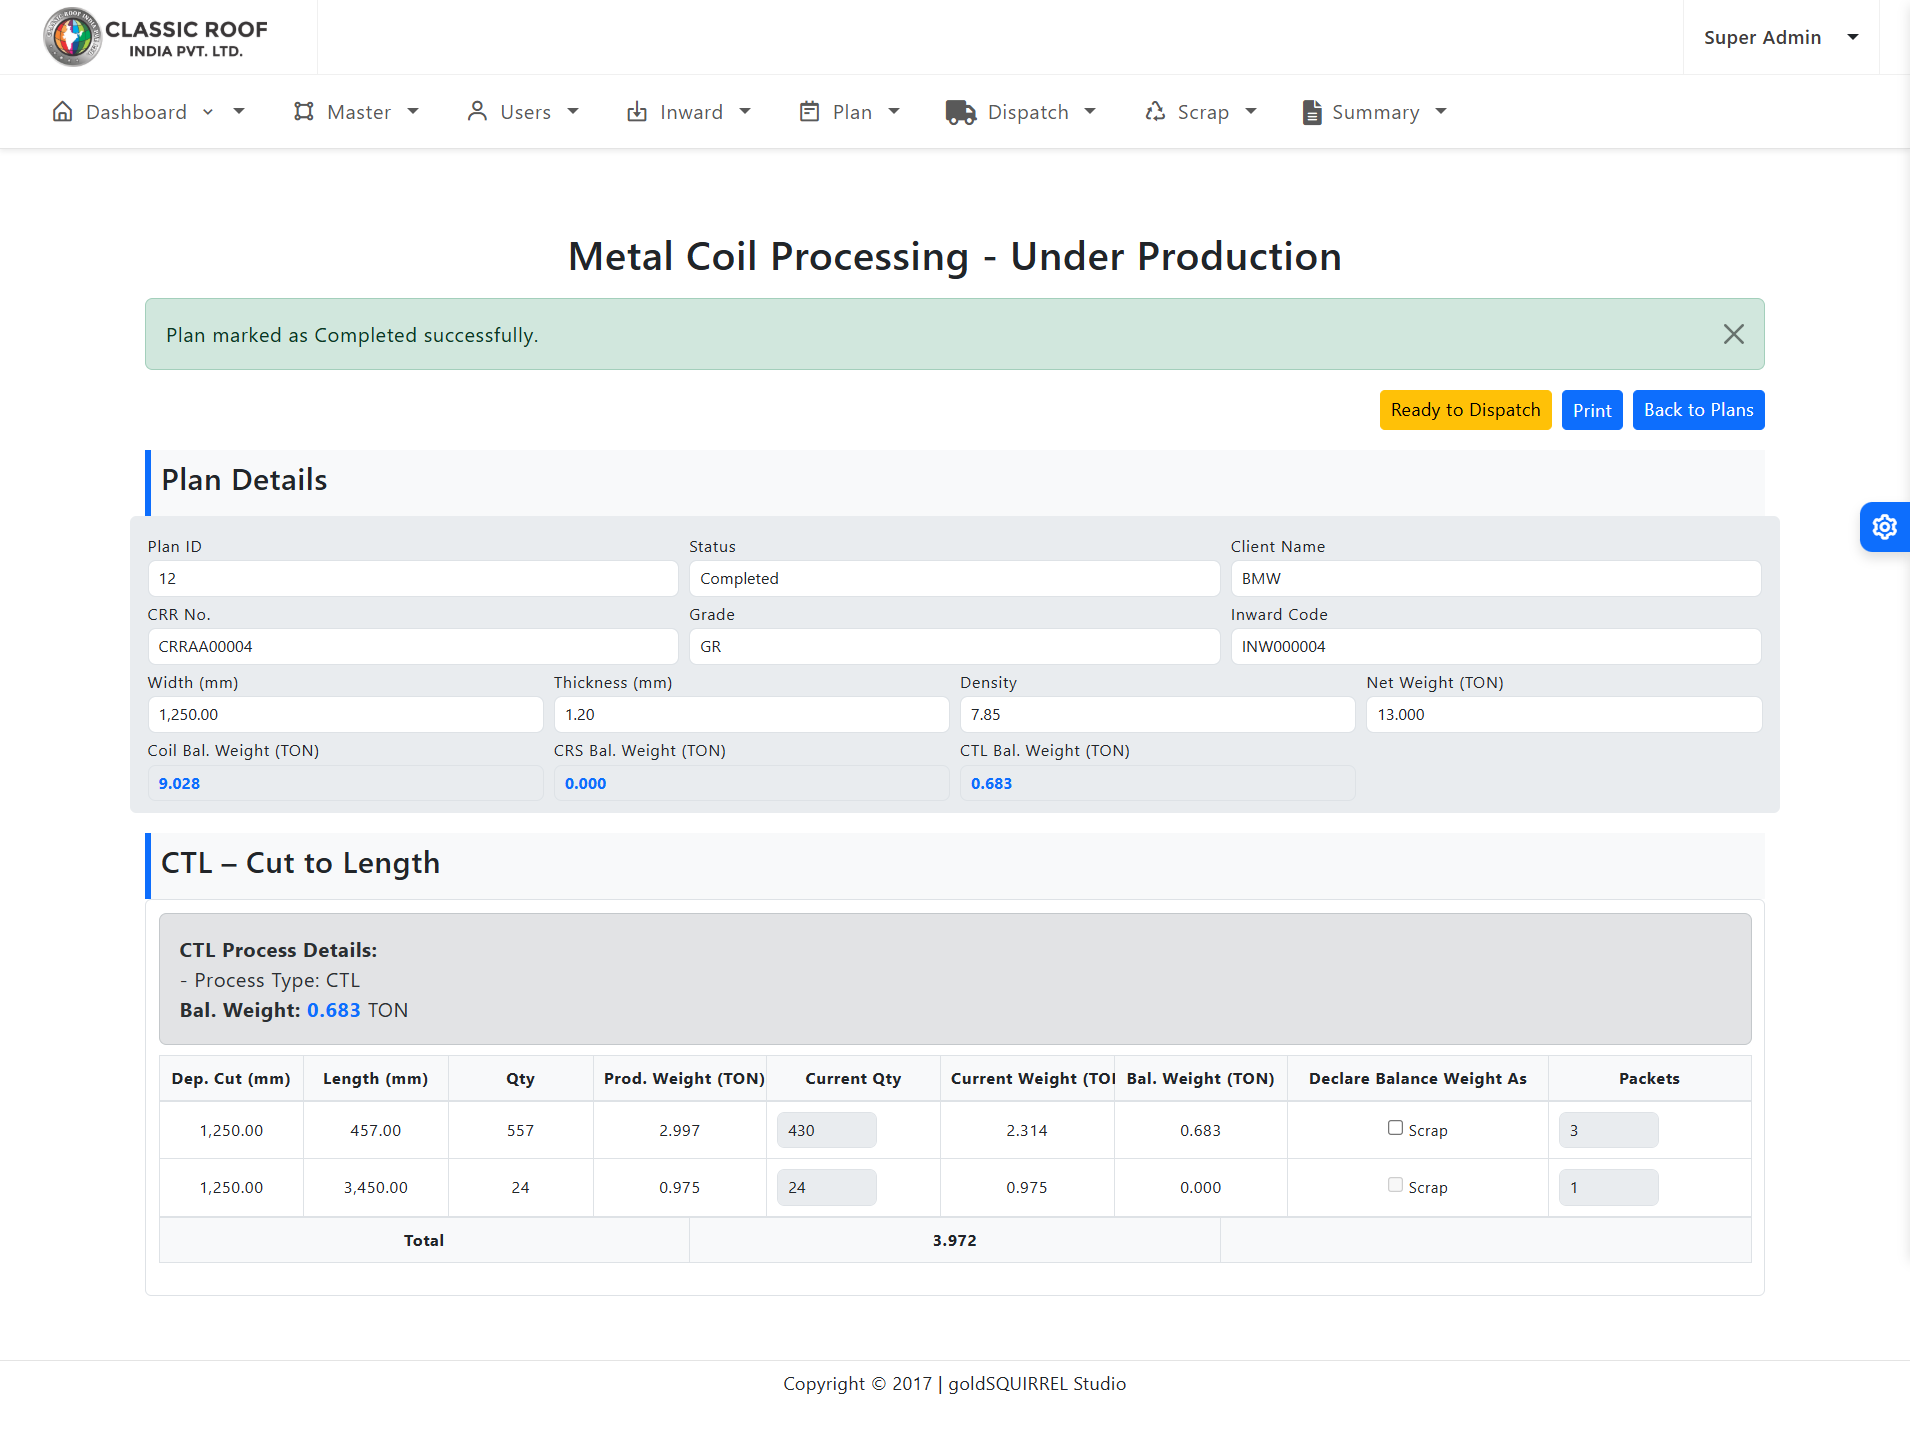Viewport: 1910px width, 1442px height.
Task: Click the Master nodes icon
Action: pyautogui.click(x=304, y=112)
